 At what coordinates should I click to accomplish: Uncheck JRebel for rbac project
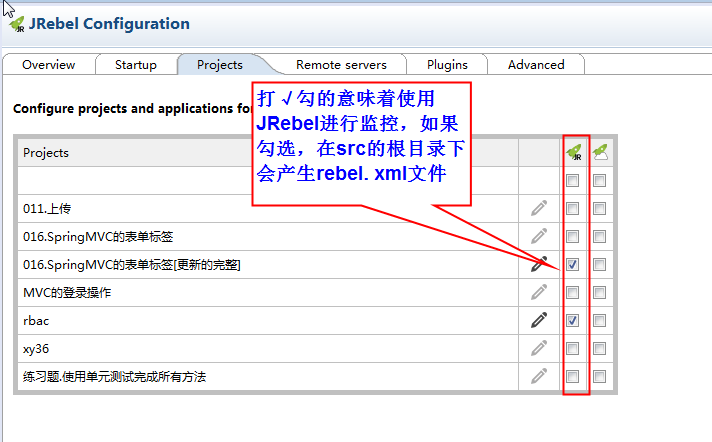pyautogui.click(x=573, y=320)
